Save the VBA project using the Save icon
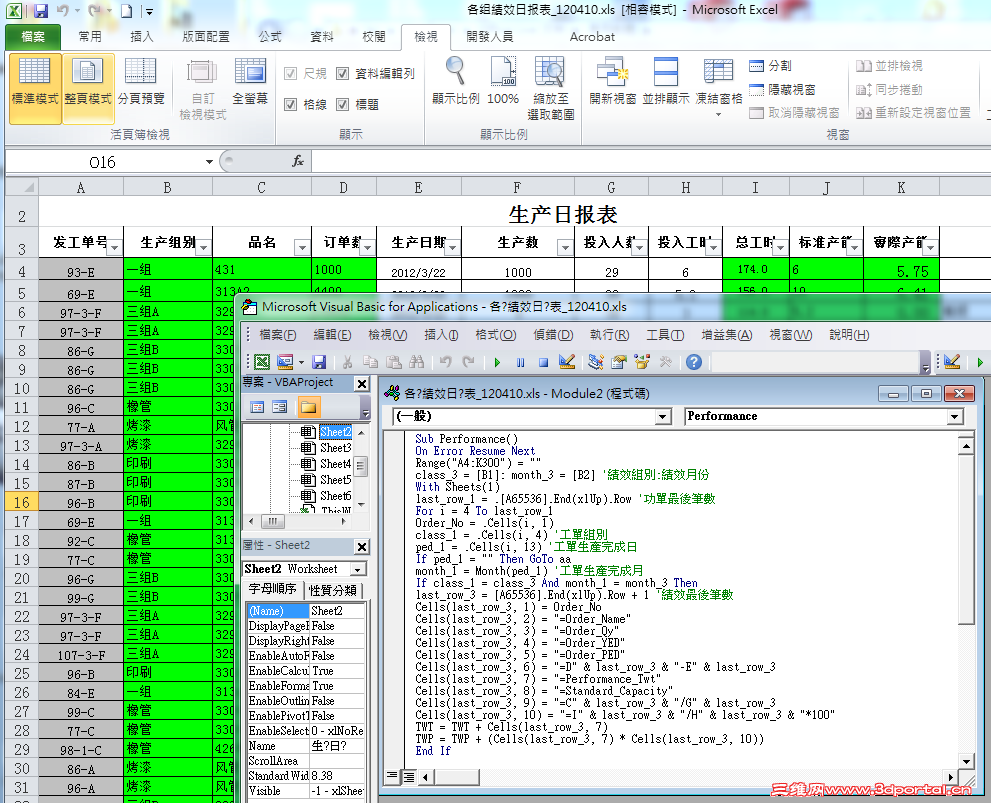991x803 pixels. pyautogui.click(x=319, y=364)
